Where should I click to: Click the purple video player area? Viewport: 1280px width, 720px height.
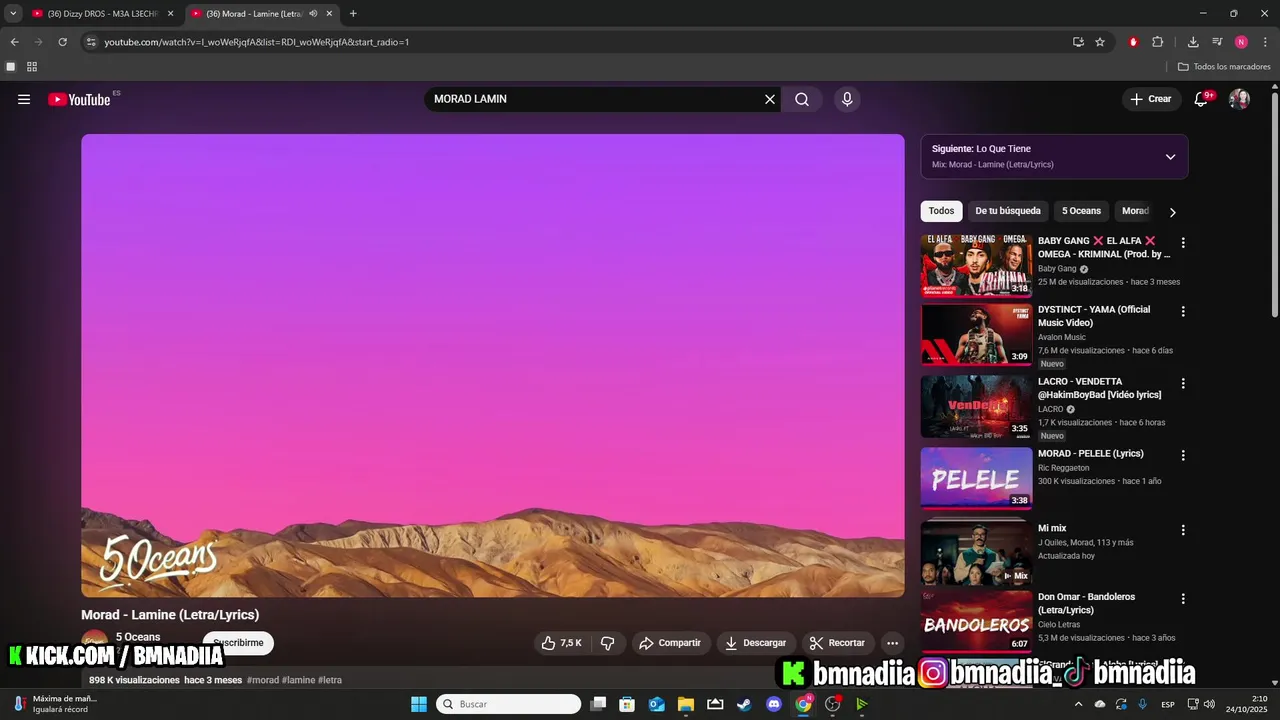(493, 366)
